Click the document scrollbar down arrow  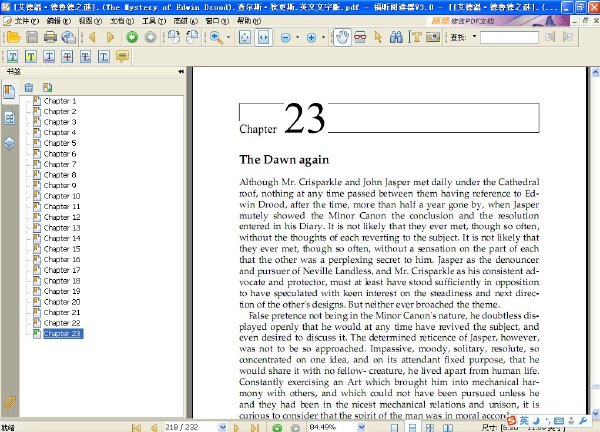coord(595,413)
